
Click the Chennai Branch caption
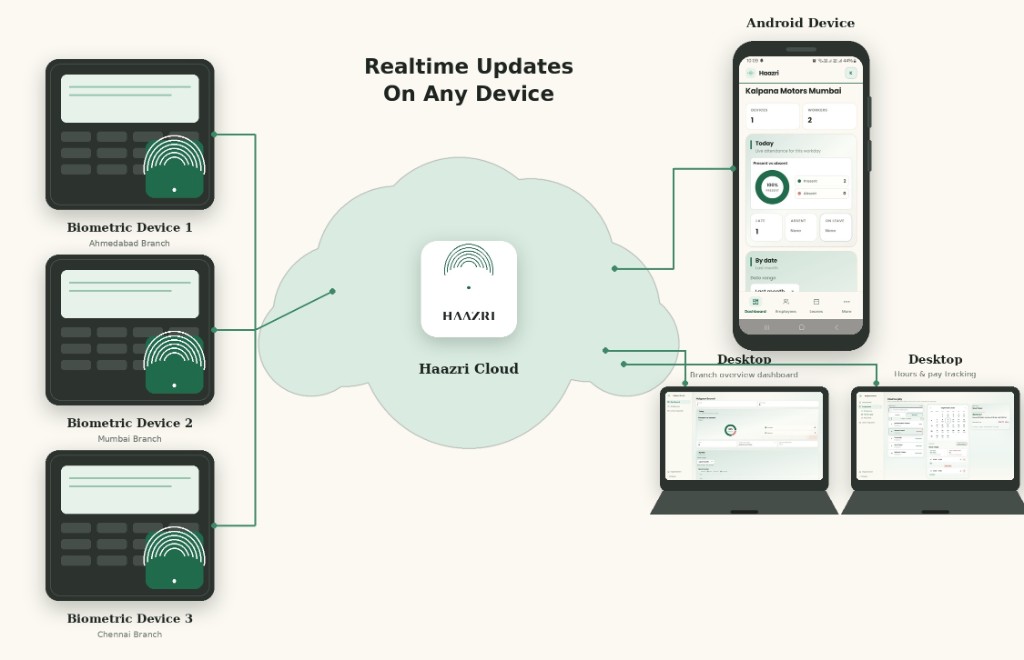point(129,634)
